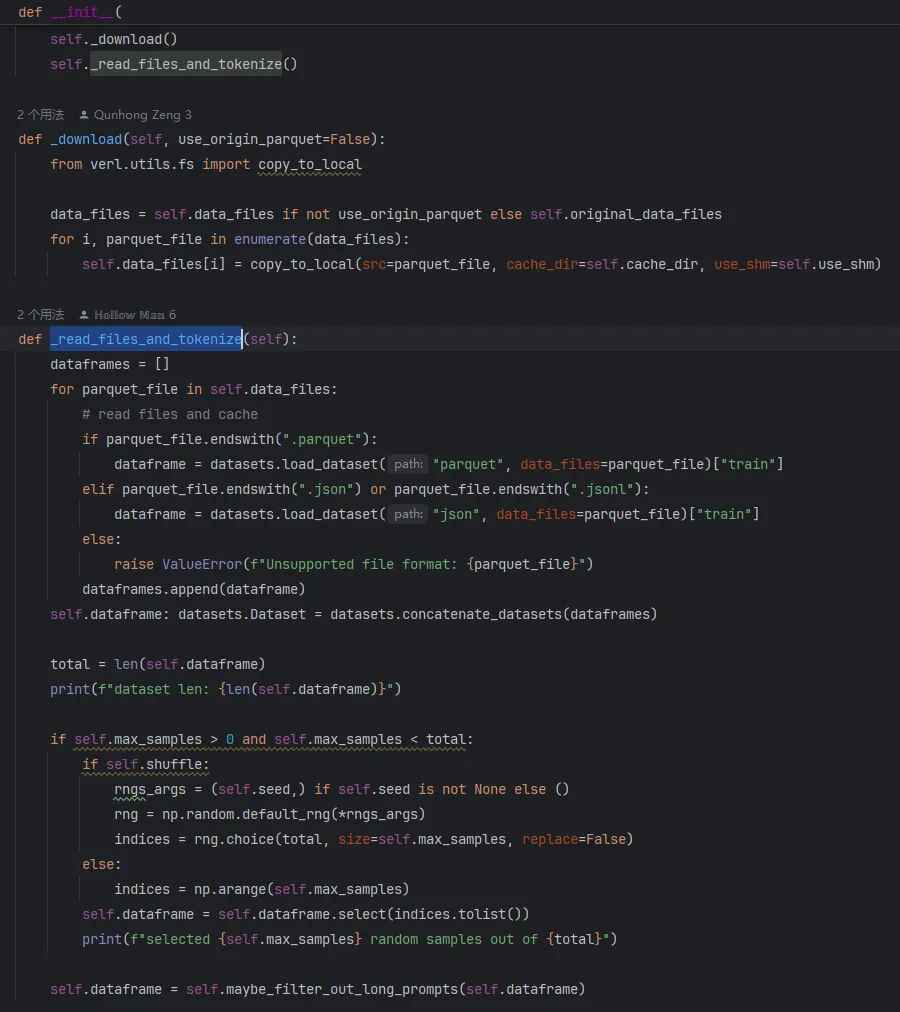
Task: Click 'ValueError' in the raise statement
Action: [202, 565]
